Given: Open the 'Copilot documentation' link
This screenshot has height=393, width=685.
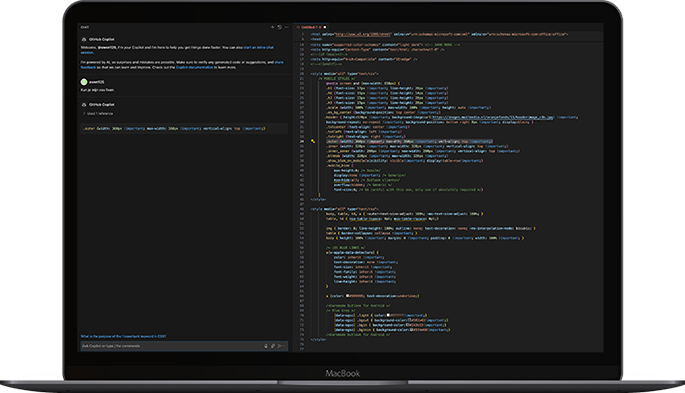Looking at the screenshot, I should (x=194, y=67).
